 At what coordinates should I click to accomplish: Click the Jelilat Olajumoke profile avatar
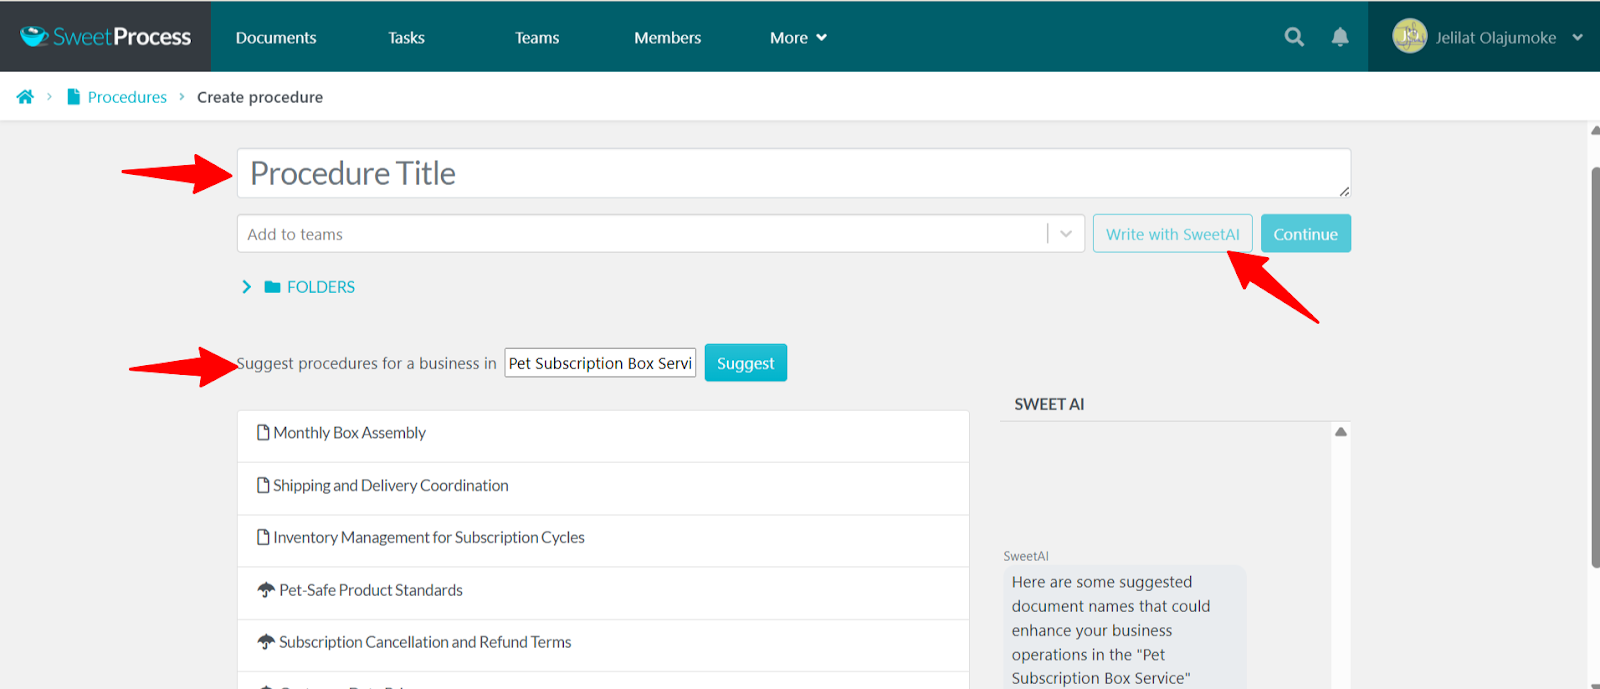tap(1410, 37)
